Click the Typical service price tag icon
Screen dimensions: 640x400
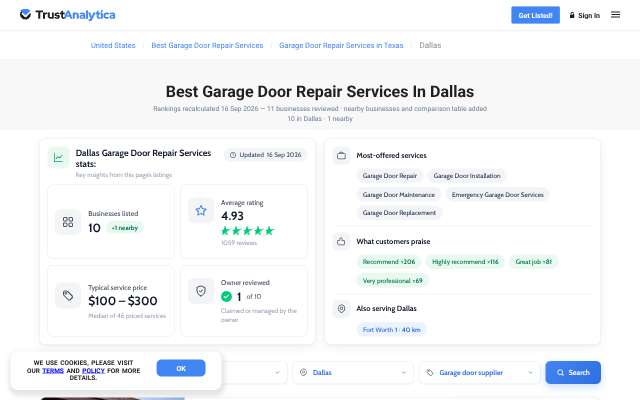pyautogui.click(x=68, y=296)
